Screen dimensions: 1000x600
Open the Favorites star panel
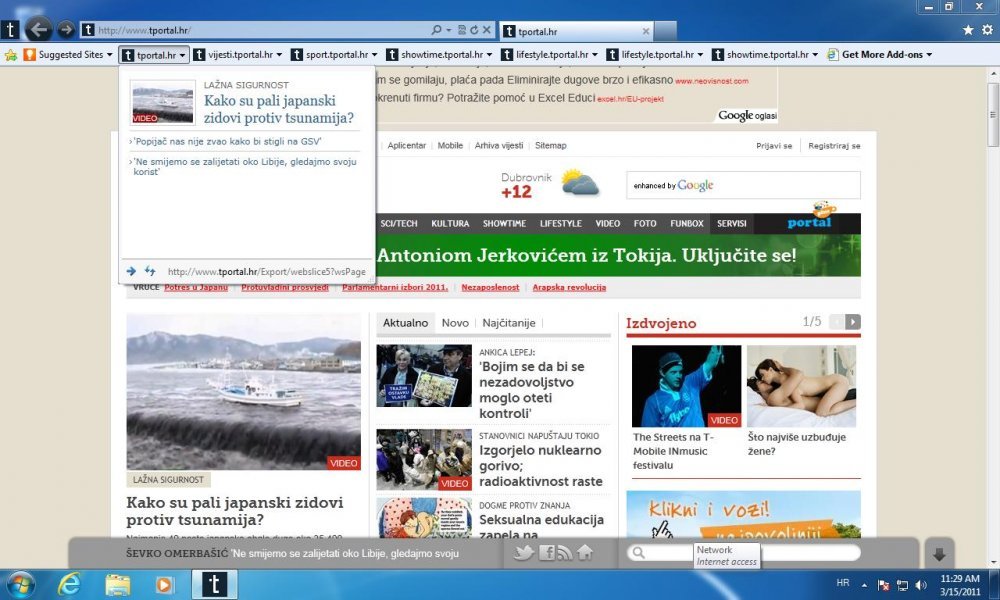(x=968, y=30)
